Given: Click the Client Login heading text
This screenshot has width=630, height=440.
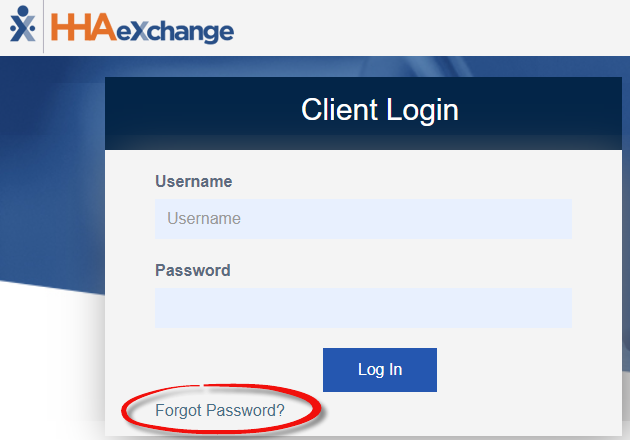Looking at the screenshot, I should tap(379, 109).
